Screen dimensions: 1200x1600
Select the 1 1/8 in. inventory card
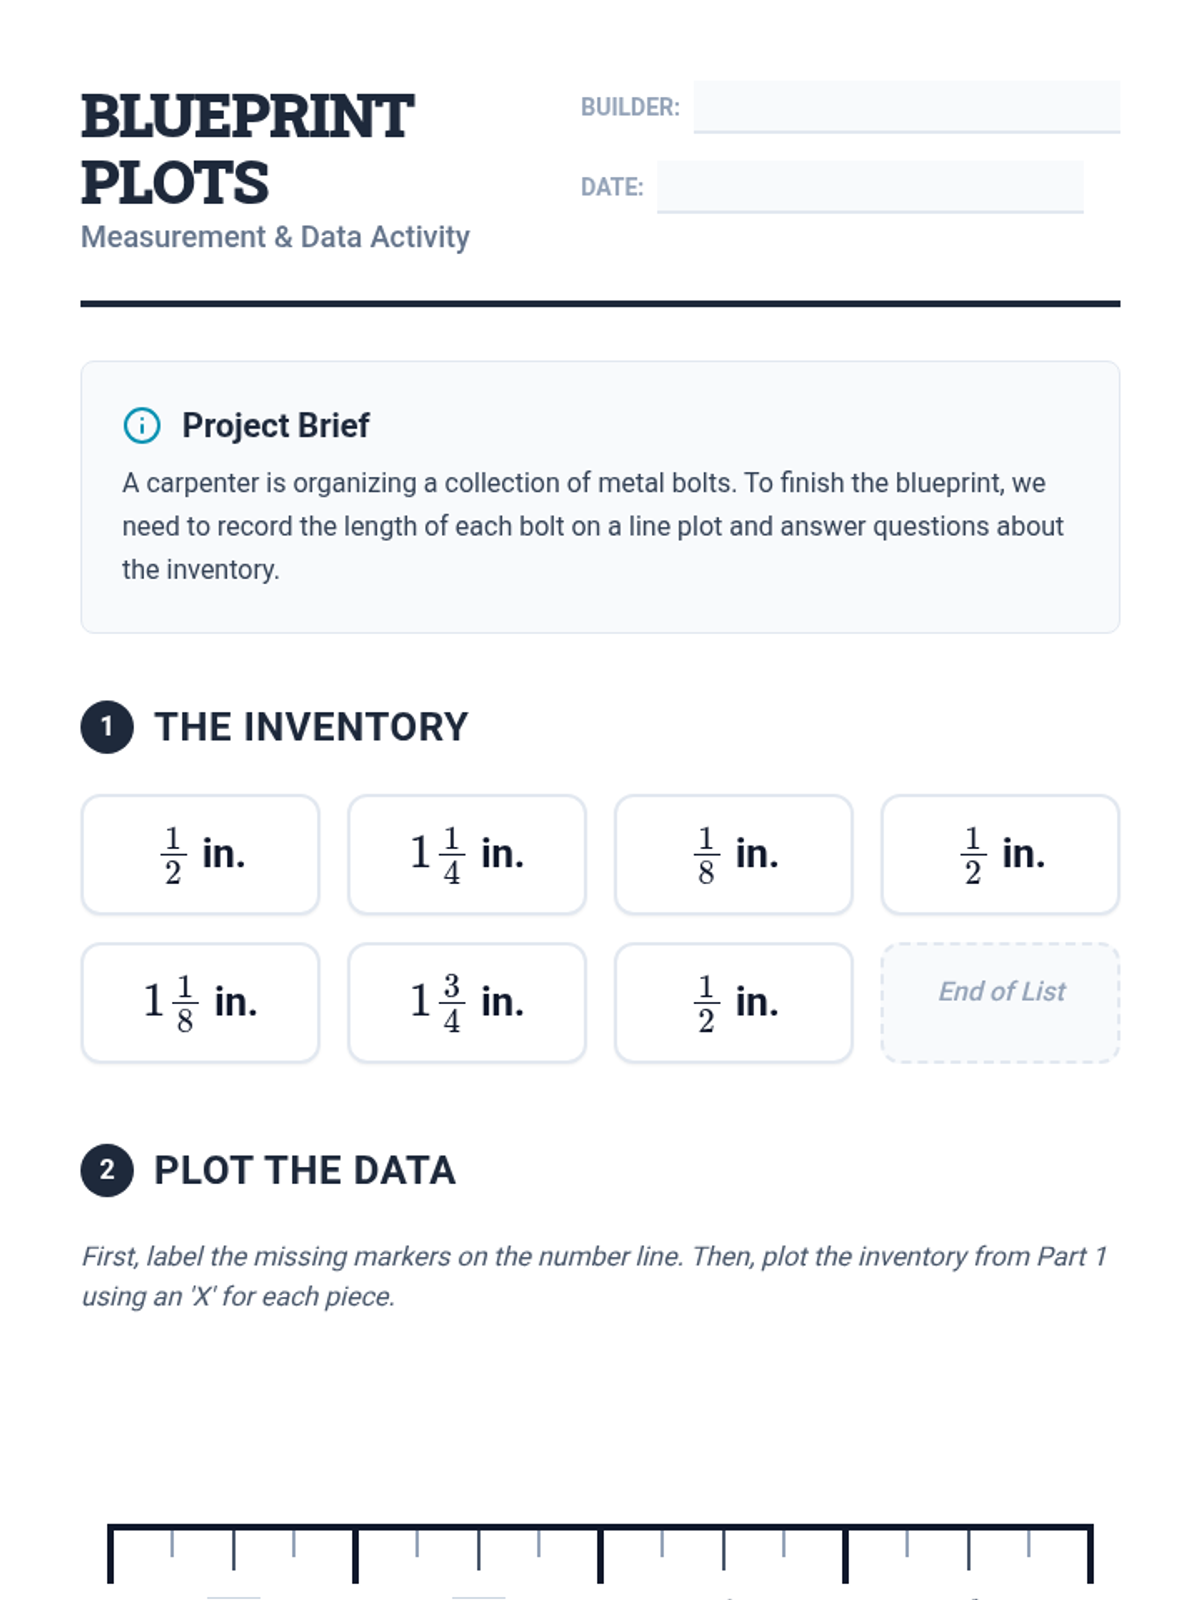200,1002
